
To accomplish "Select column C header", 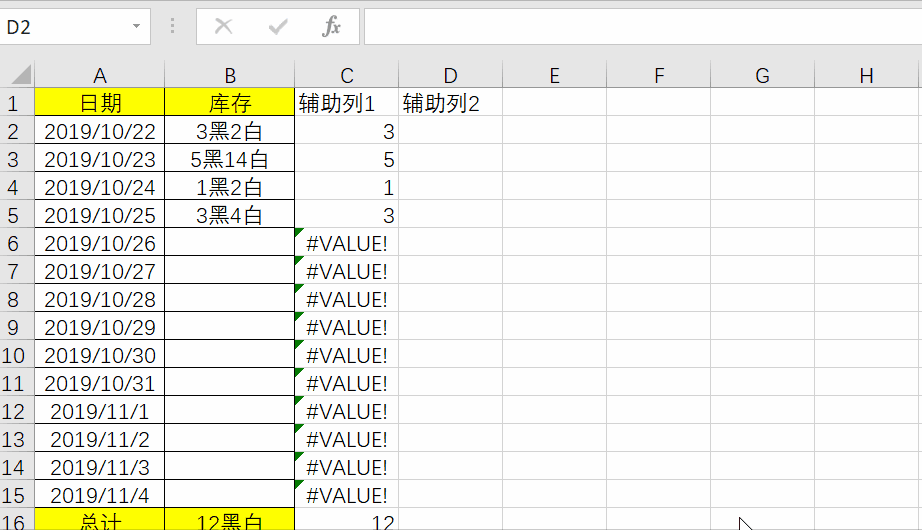I will point(346,75).
